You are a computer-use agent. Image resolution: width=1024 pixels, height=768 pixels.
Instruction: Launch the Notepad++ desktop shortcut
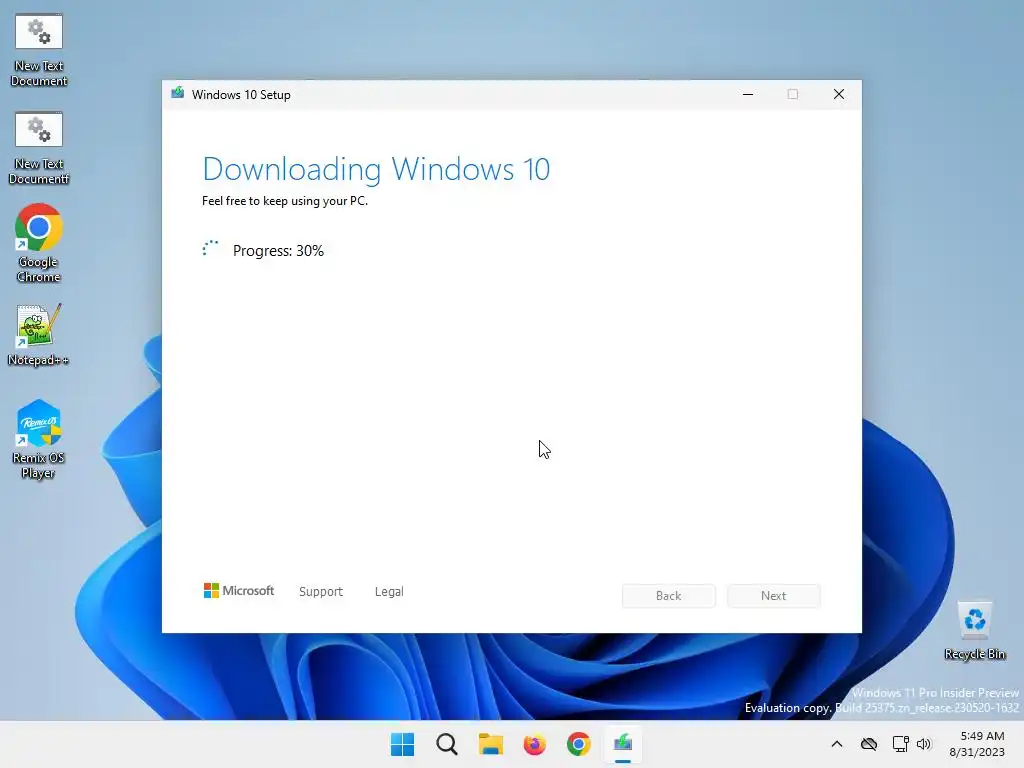pos(38,334)
